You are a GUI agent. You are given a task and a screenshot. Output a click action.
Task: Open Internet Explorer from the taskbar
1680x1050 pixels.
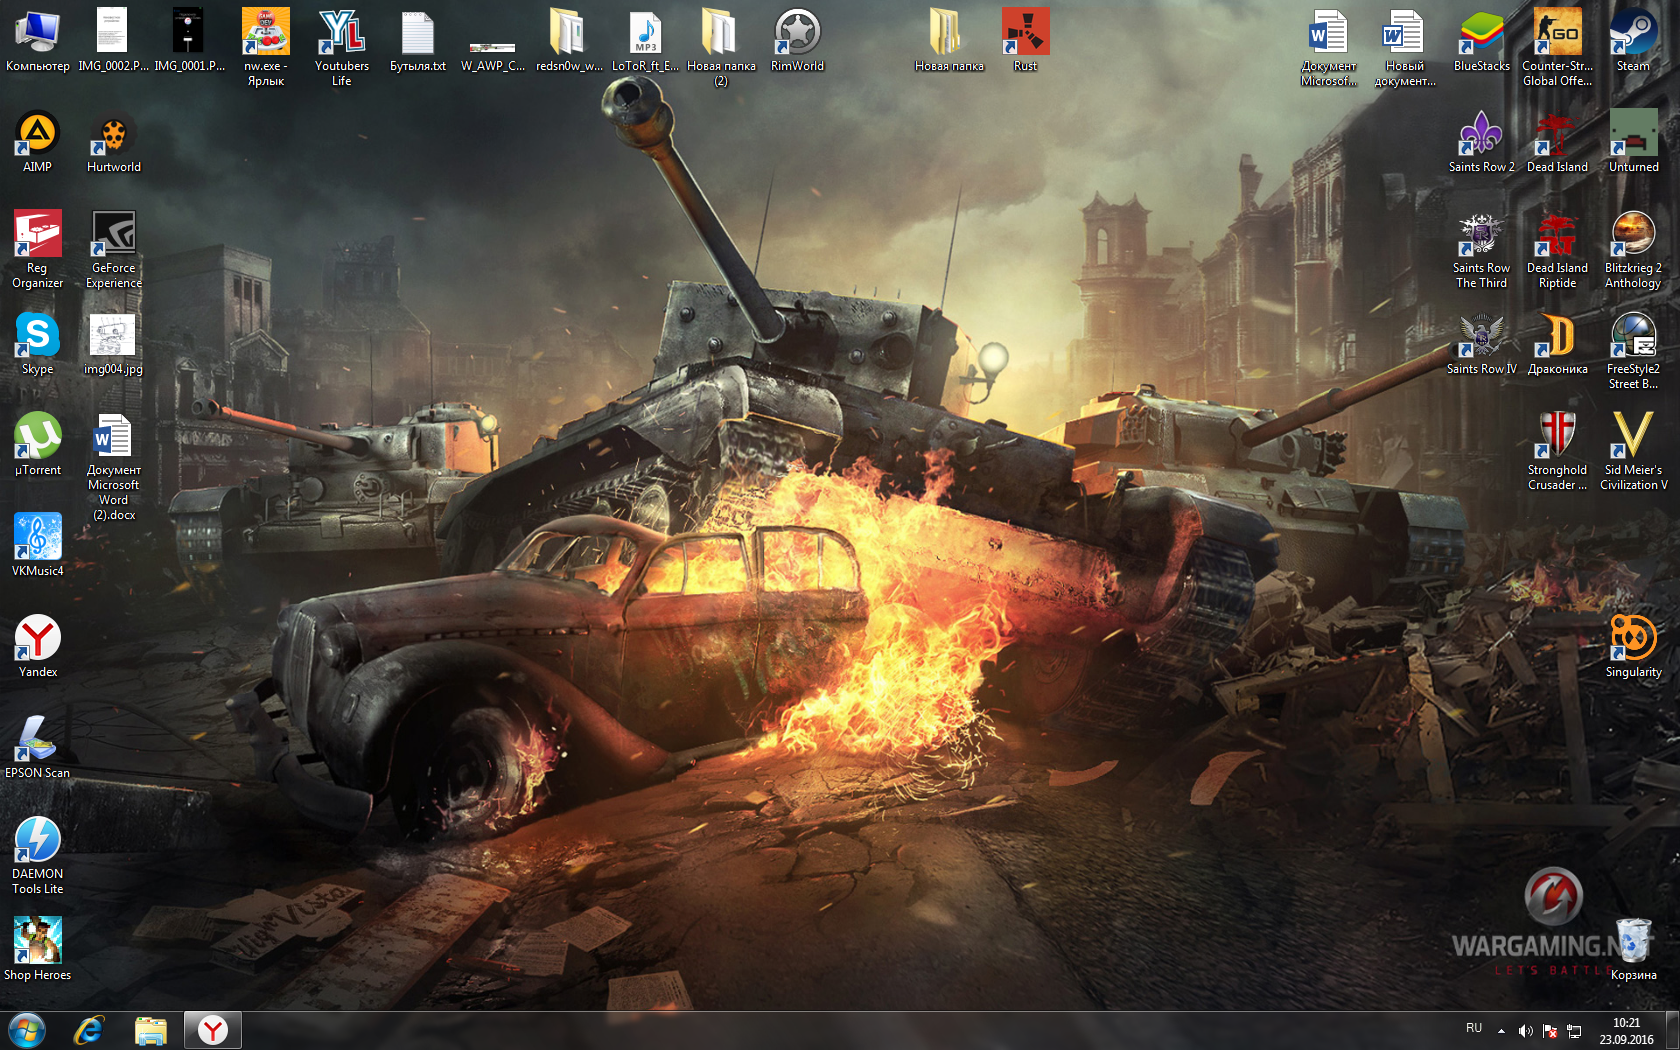tap(89, 1030)
